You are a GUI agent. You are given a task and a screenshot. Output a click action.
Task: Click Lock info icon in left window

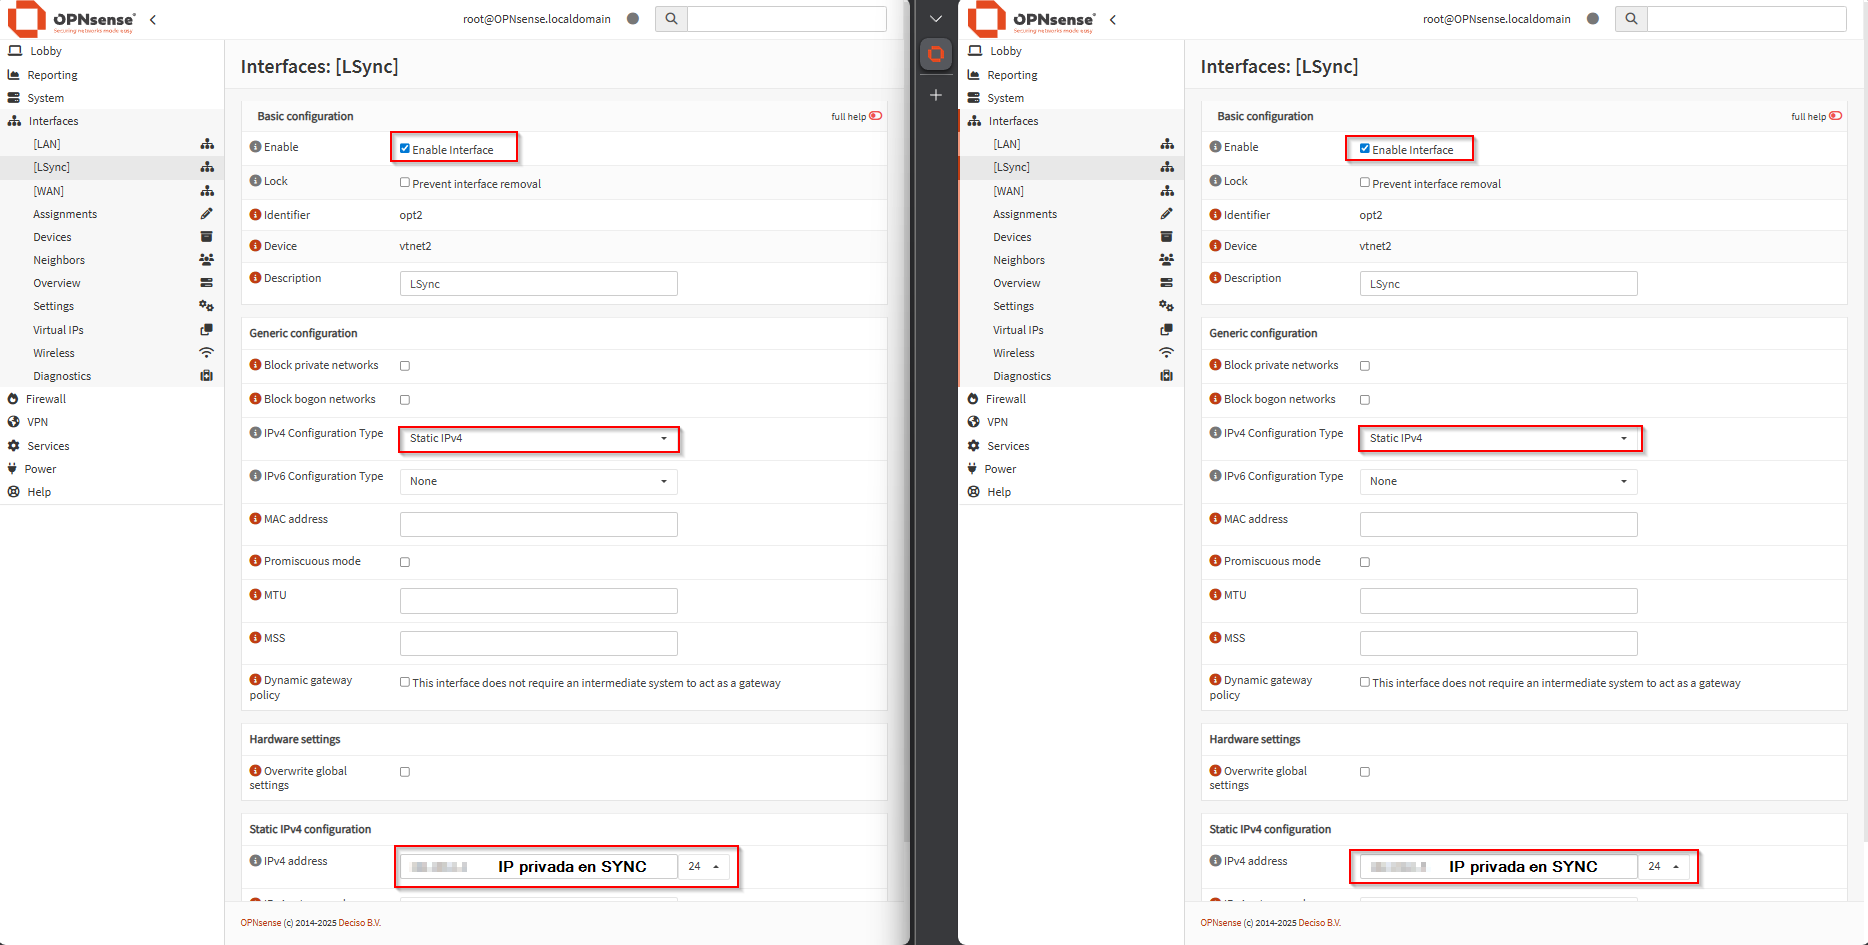pos(255,181)
